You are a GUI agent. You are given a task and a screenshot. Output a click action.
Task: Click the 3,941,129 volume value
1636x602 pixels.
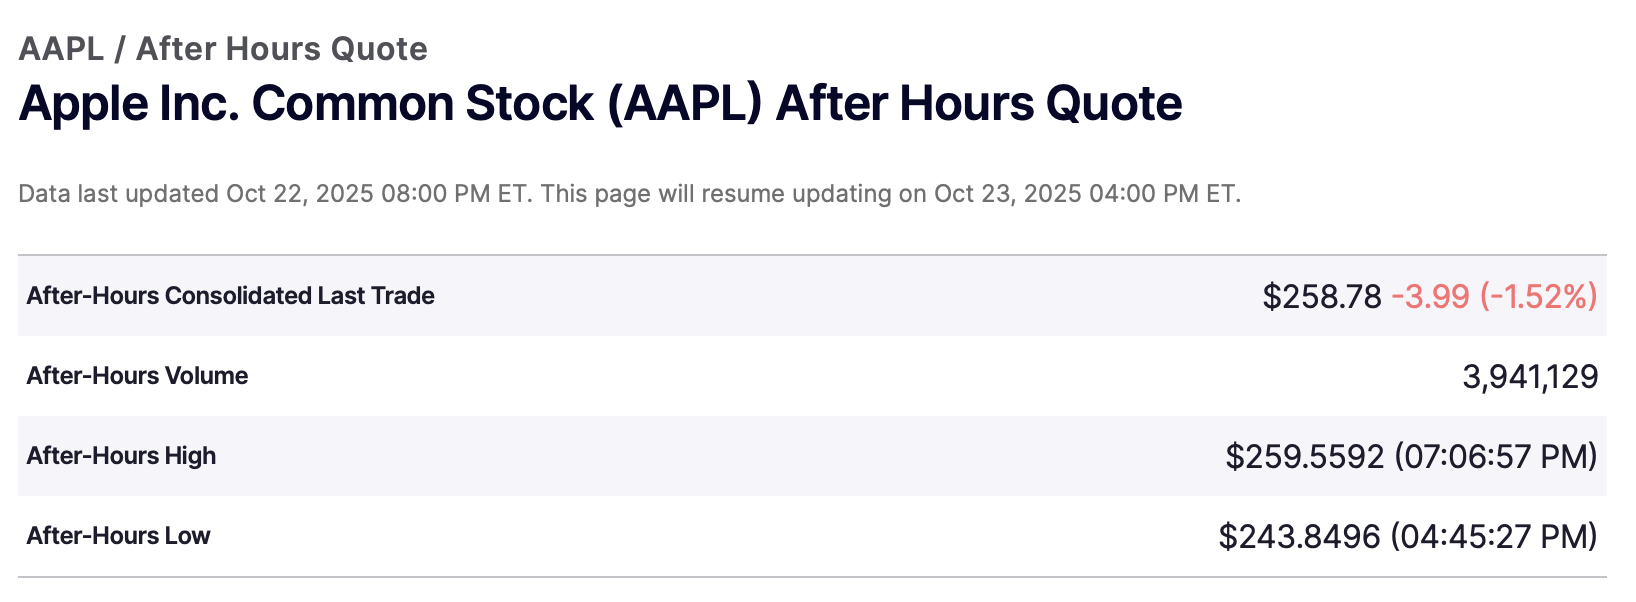point(1530,377)
